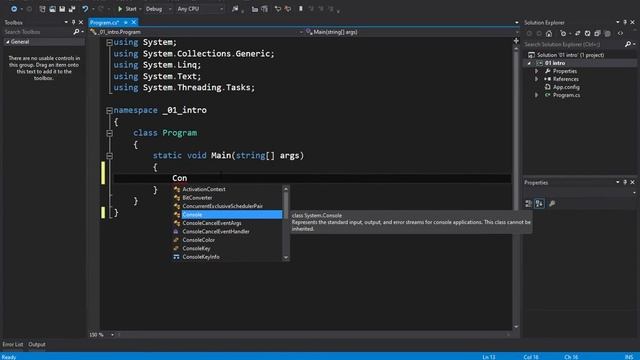
Task: Select the 01 intro project node
Action: coord(555,63)
